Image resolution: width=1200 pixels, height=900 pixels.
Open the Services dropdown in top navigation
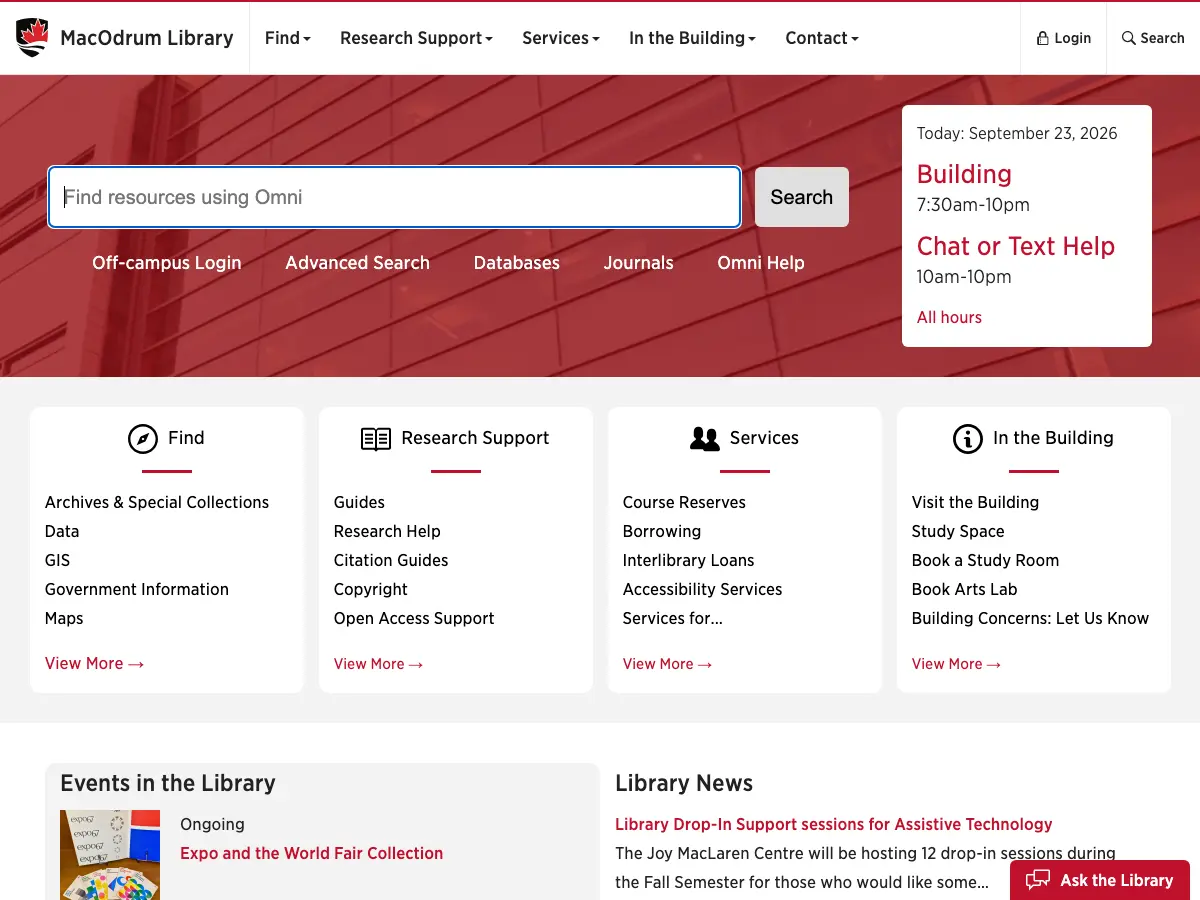pyautogui.click(x=561, y=38)
